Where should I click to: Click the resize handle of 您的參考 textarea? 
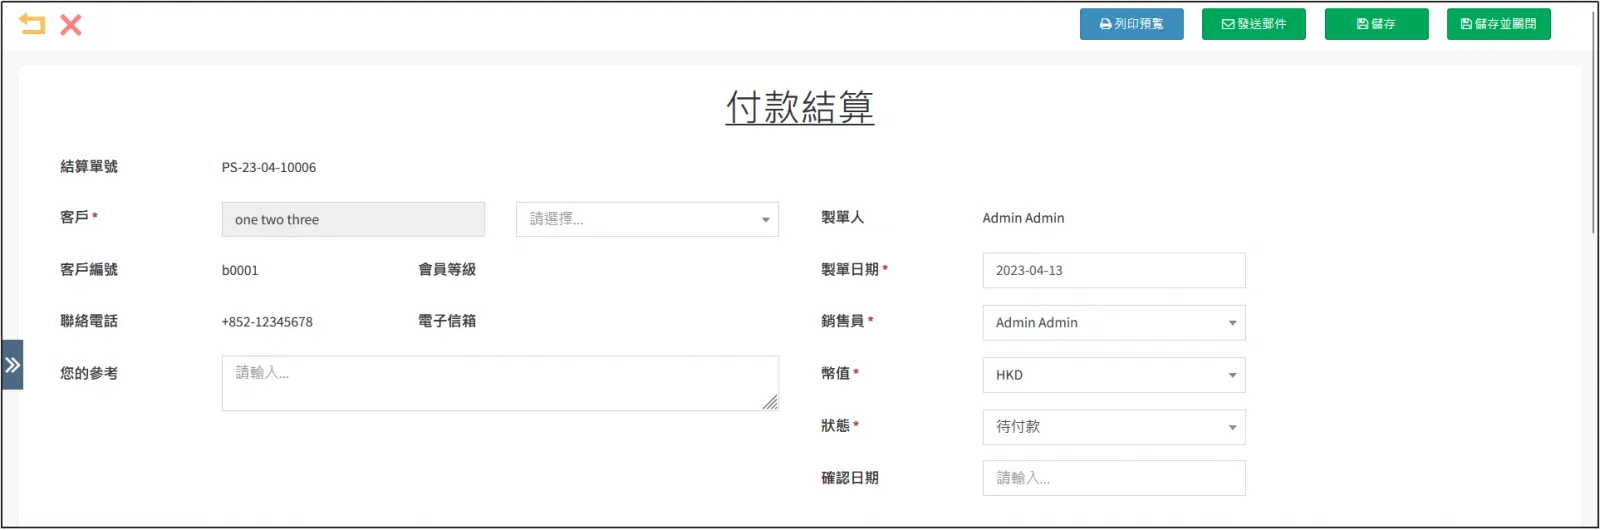tap(770, 403)
